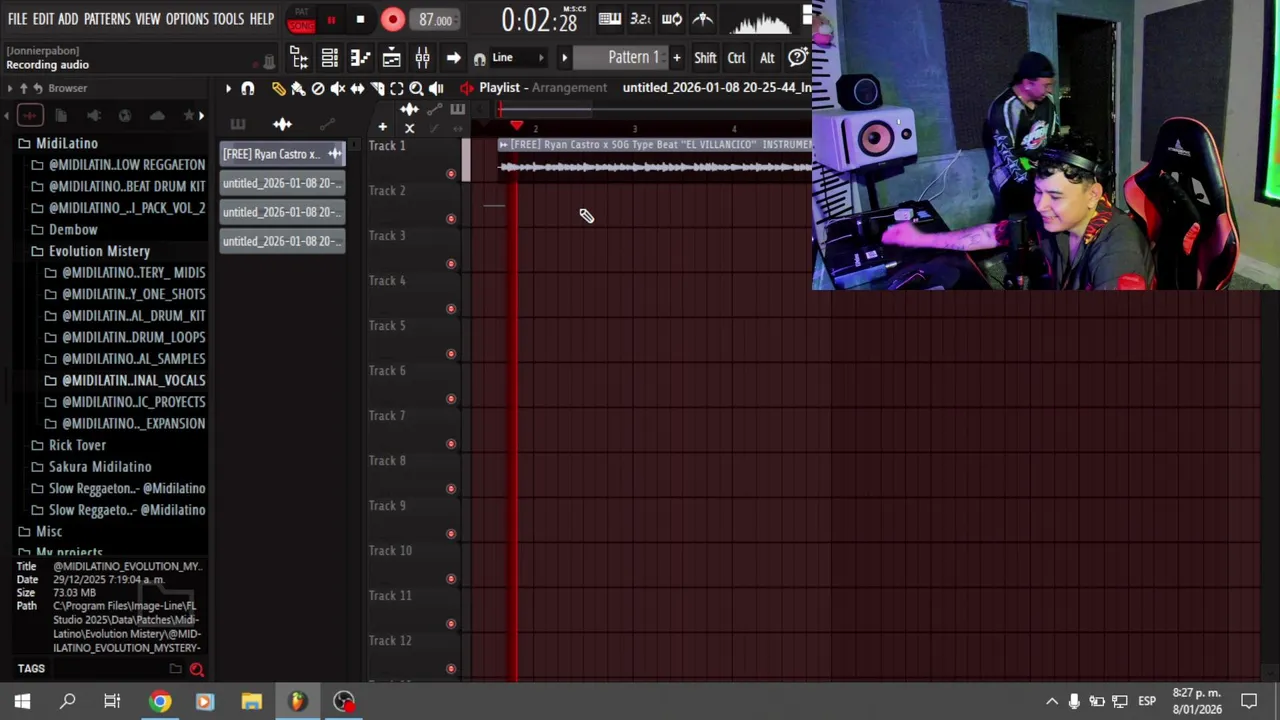
Task: Expand the Dembow folder
Action: [x=73, y=229]
